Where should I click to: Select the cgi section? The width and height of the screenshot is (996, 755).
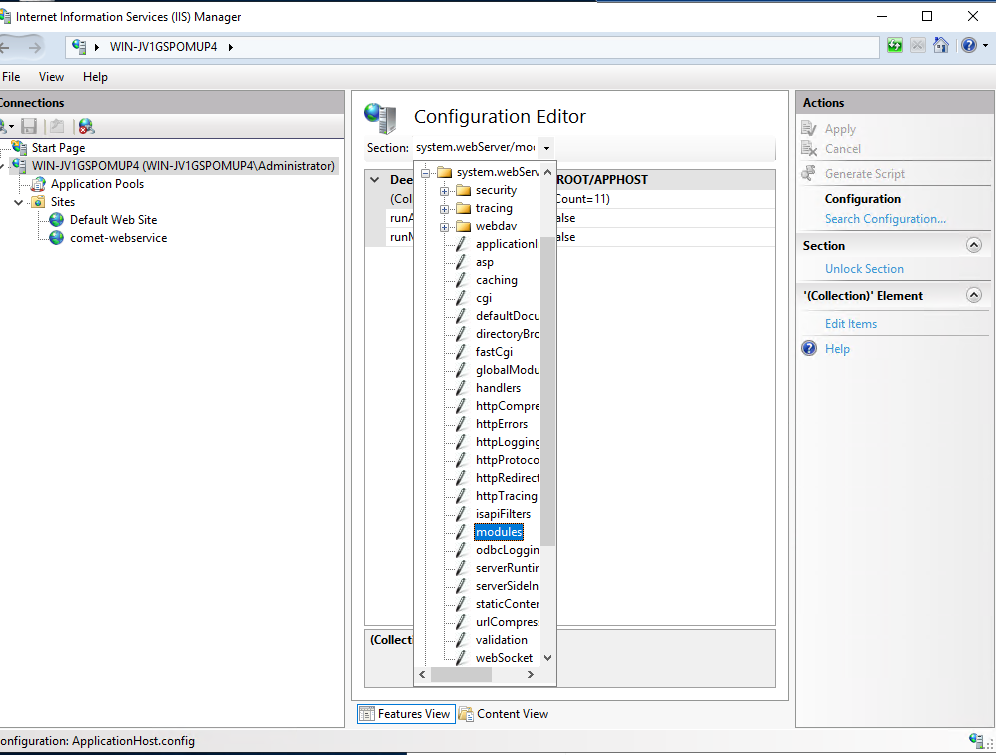pyautogui.click(x=483, y=298)
